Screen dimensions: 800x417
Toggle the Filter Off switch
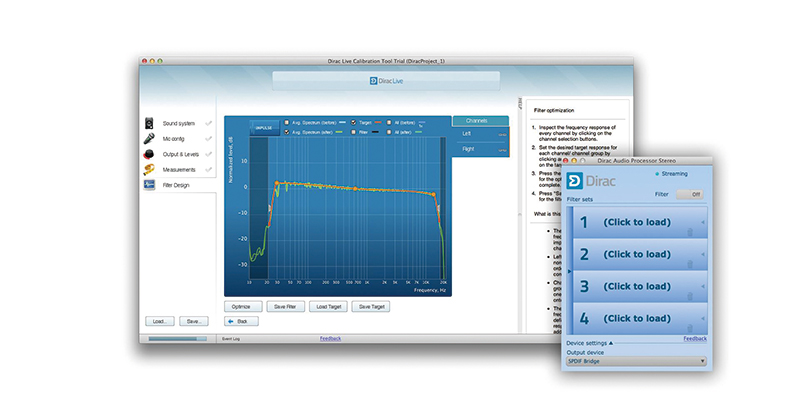click(691, 194)
